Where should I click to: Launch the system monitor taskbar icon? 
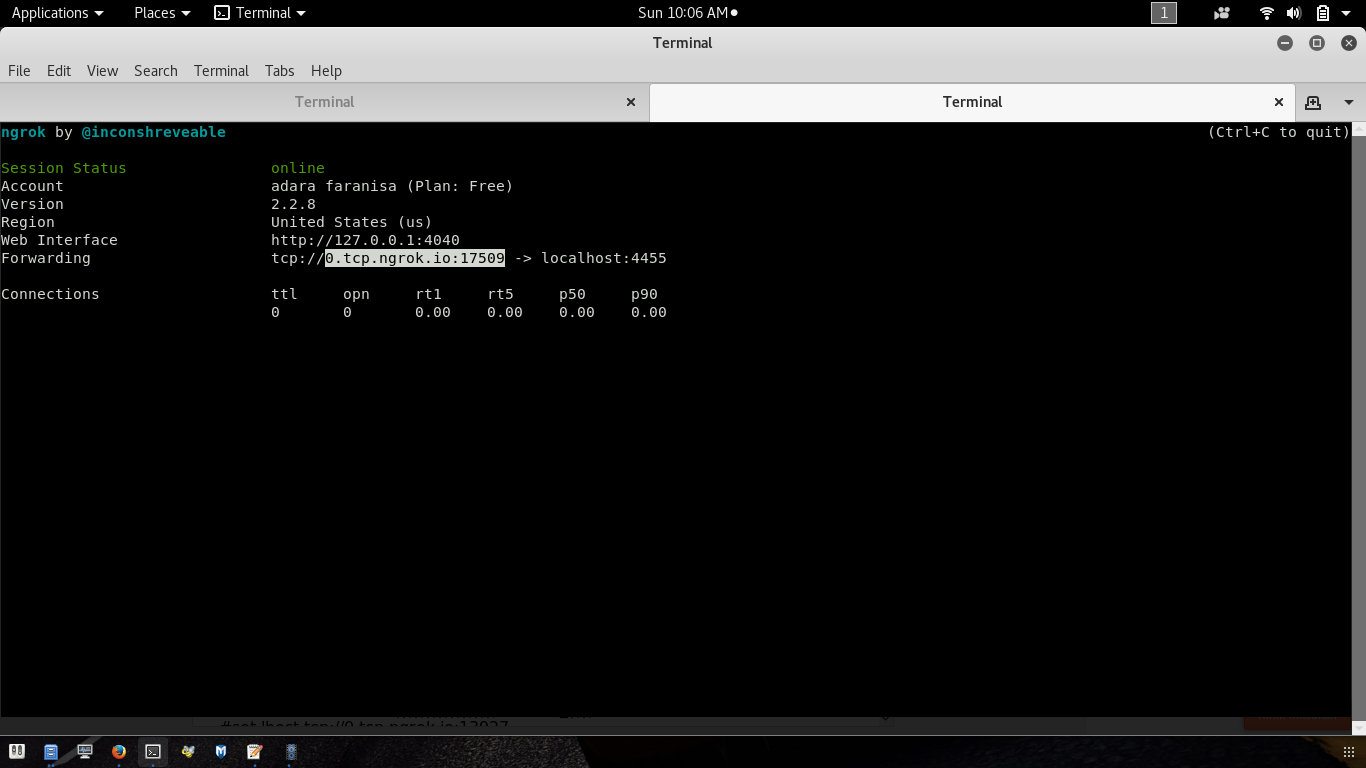pyautogui.click(x=85, y=751)
